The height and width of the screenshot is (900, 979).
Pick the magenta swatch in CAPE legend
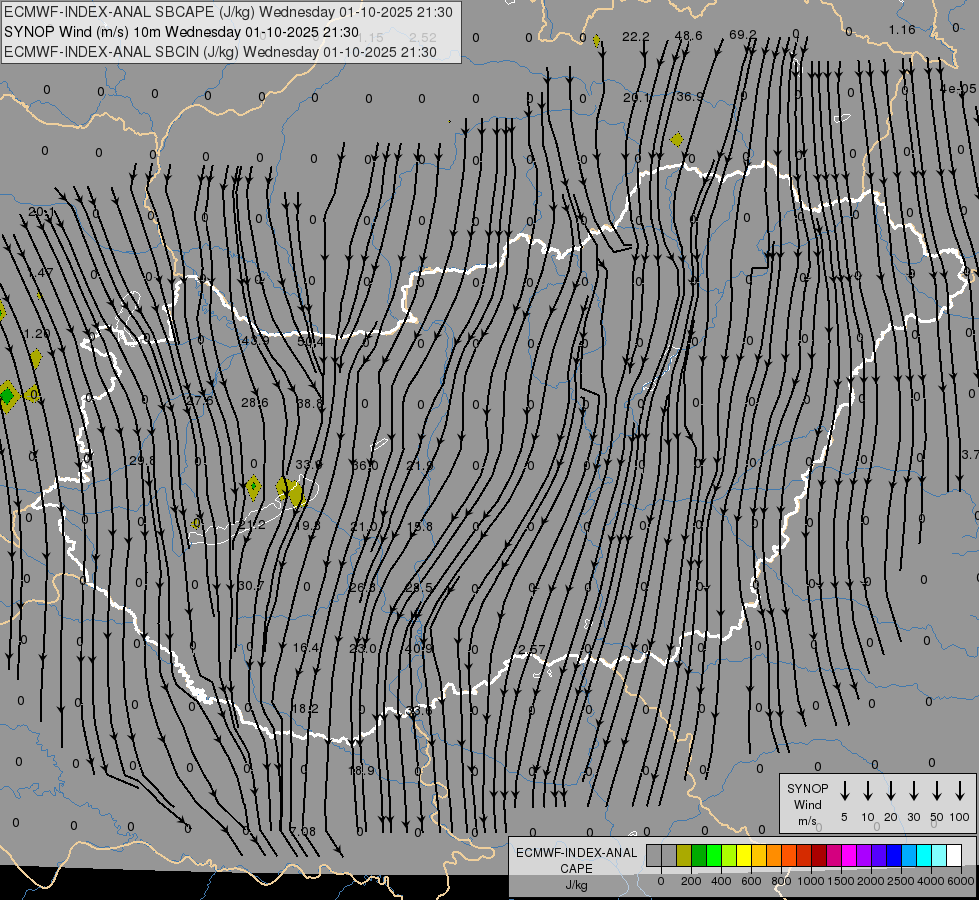[849, 855]
